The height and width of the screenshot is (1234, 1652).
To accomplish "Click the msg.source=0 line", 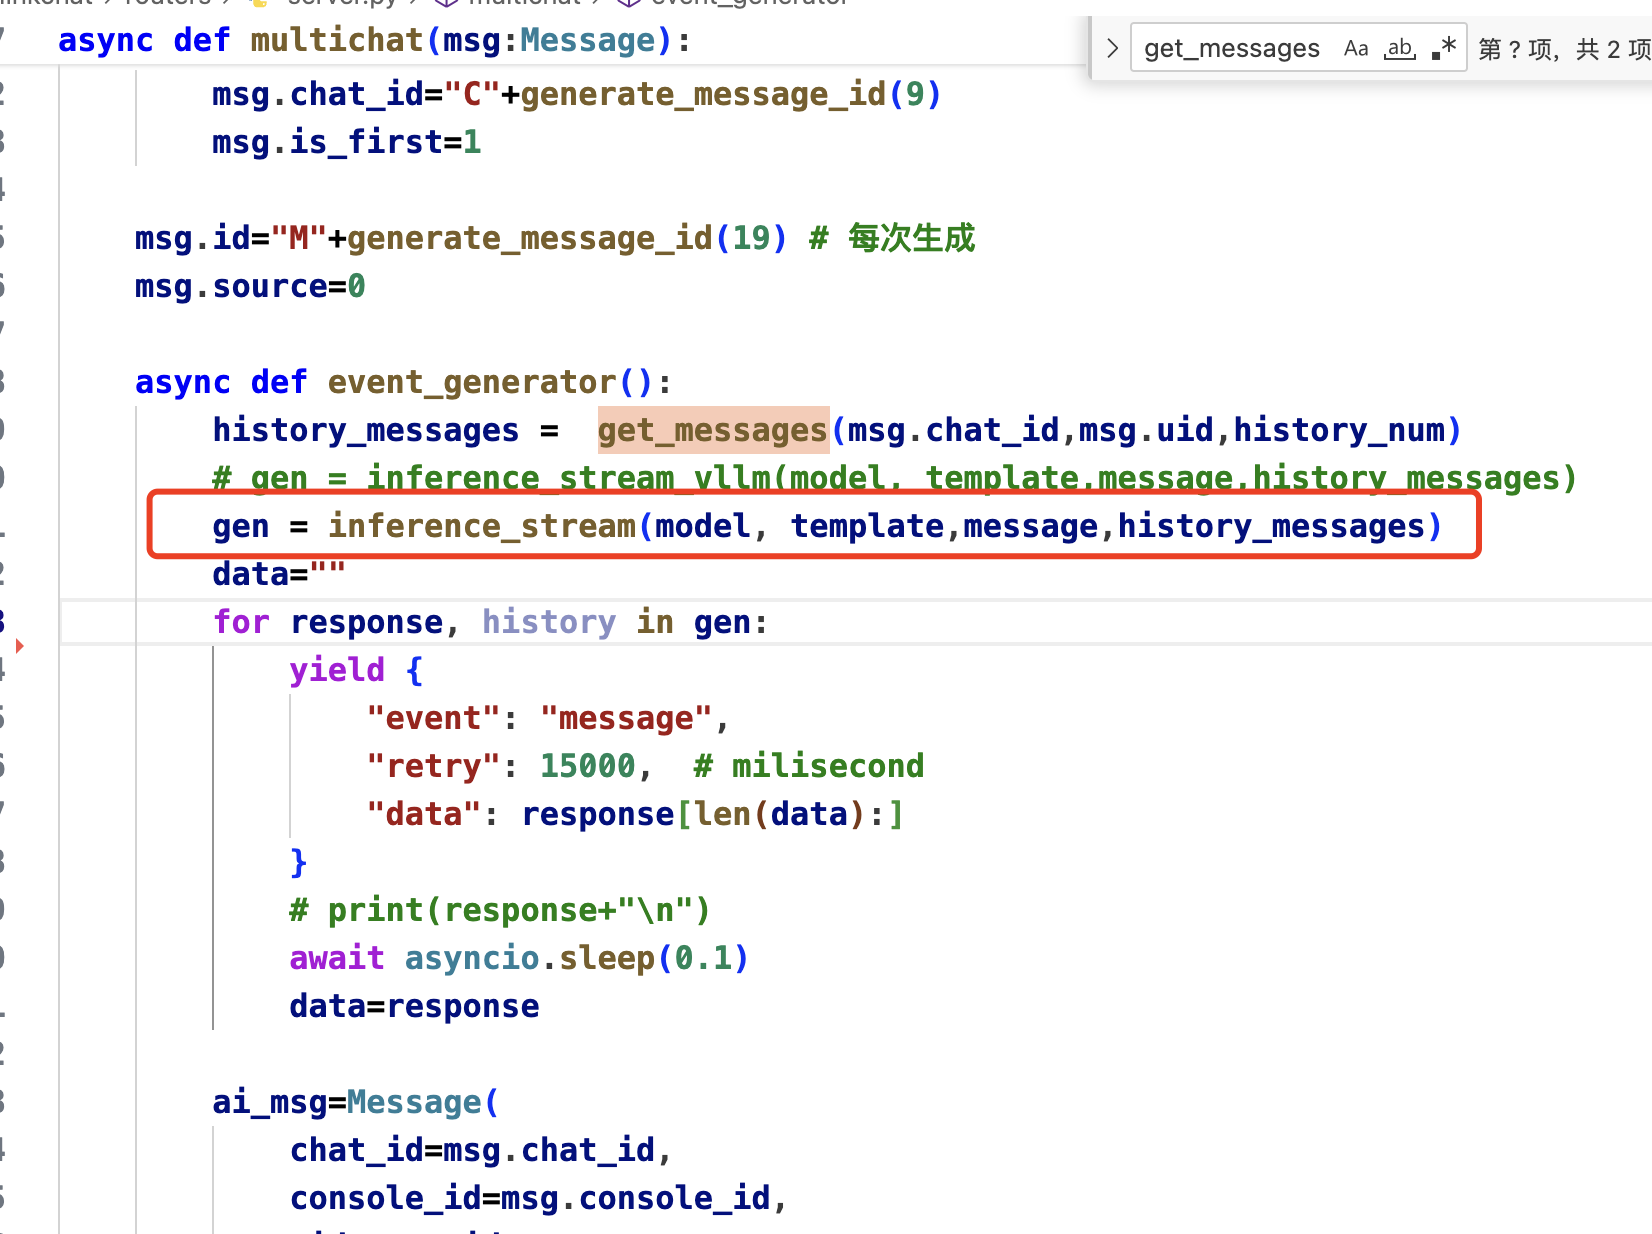I will click(x=250, y=286).
